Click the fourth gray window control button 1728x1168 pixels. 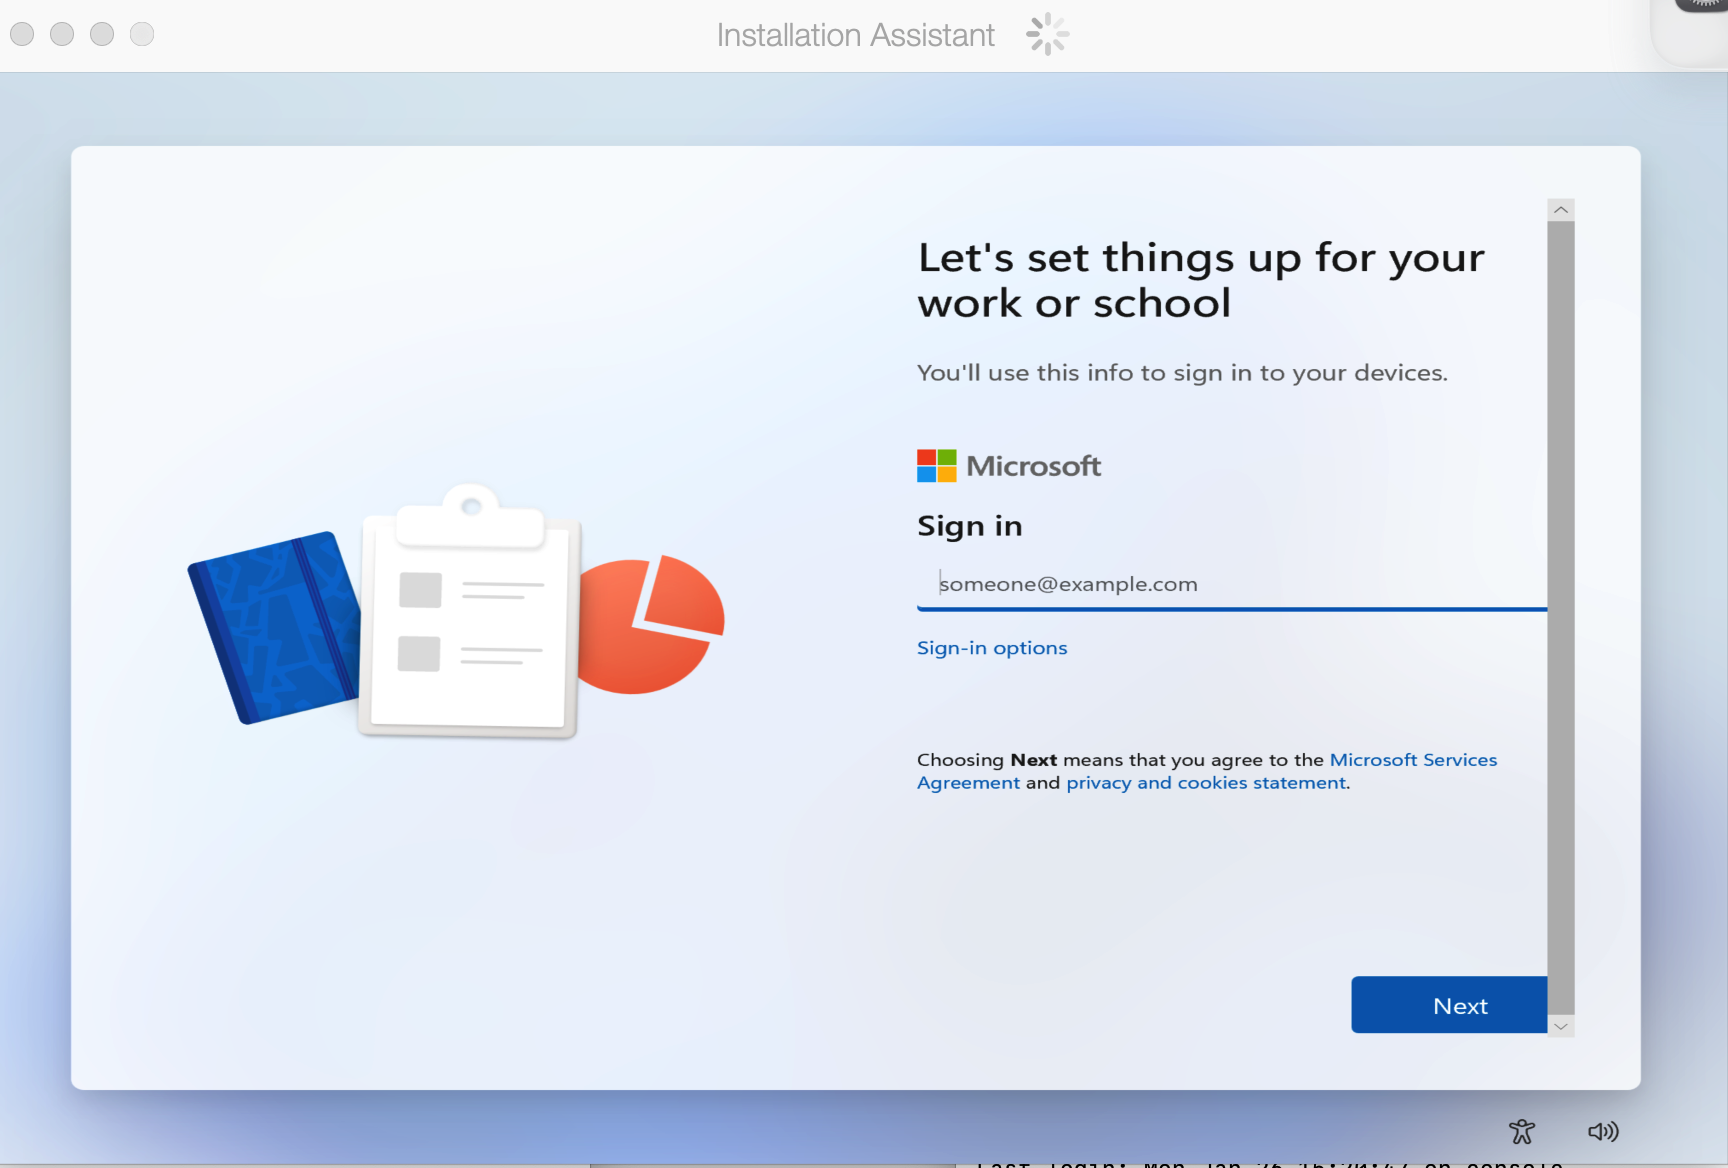pos(142,34)
